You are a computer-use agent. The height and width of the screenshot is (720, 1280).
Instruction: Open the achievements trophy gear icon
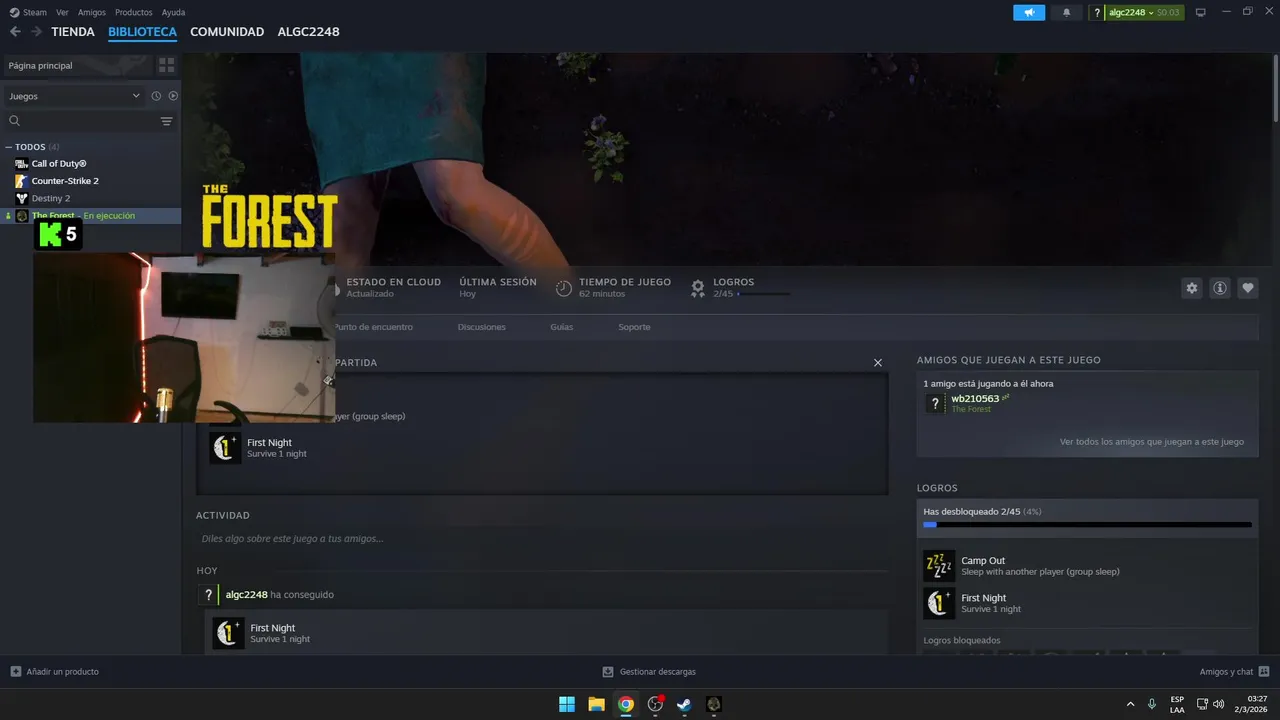click(x=698, y=288)
